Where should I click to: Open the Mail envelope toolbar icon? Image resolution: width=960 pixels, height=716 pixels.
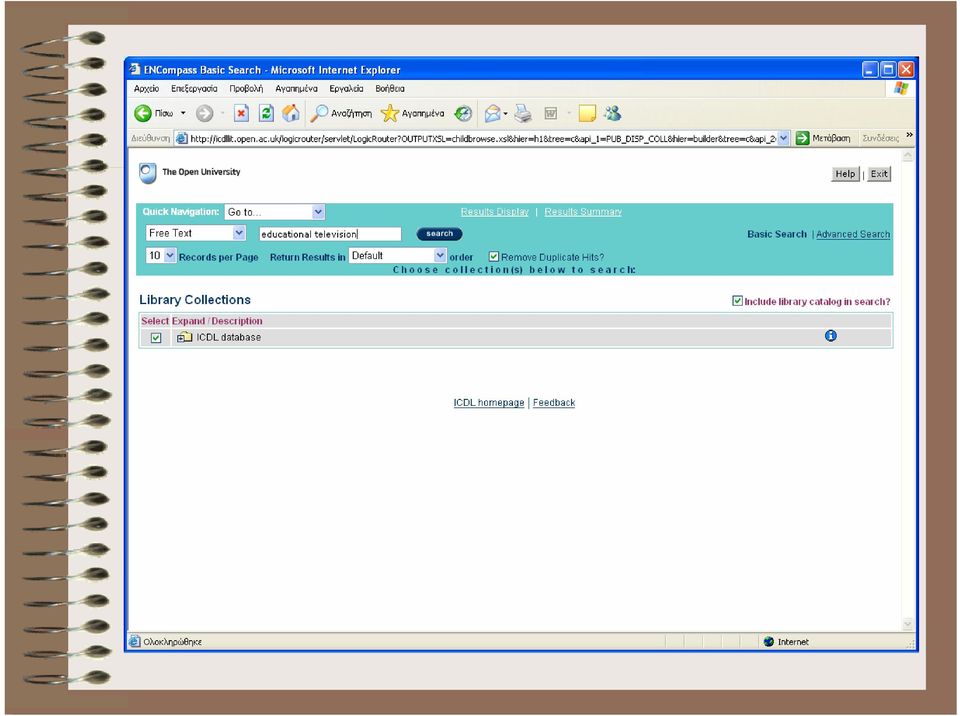(493, 113)
